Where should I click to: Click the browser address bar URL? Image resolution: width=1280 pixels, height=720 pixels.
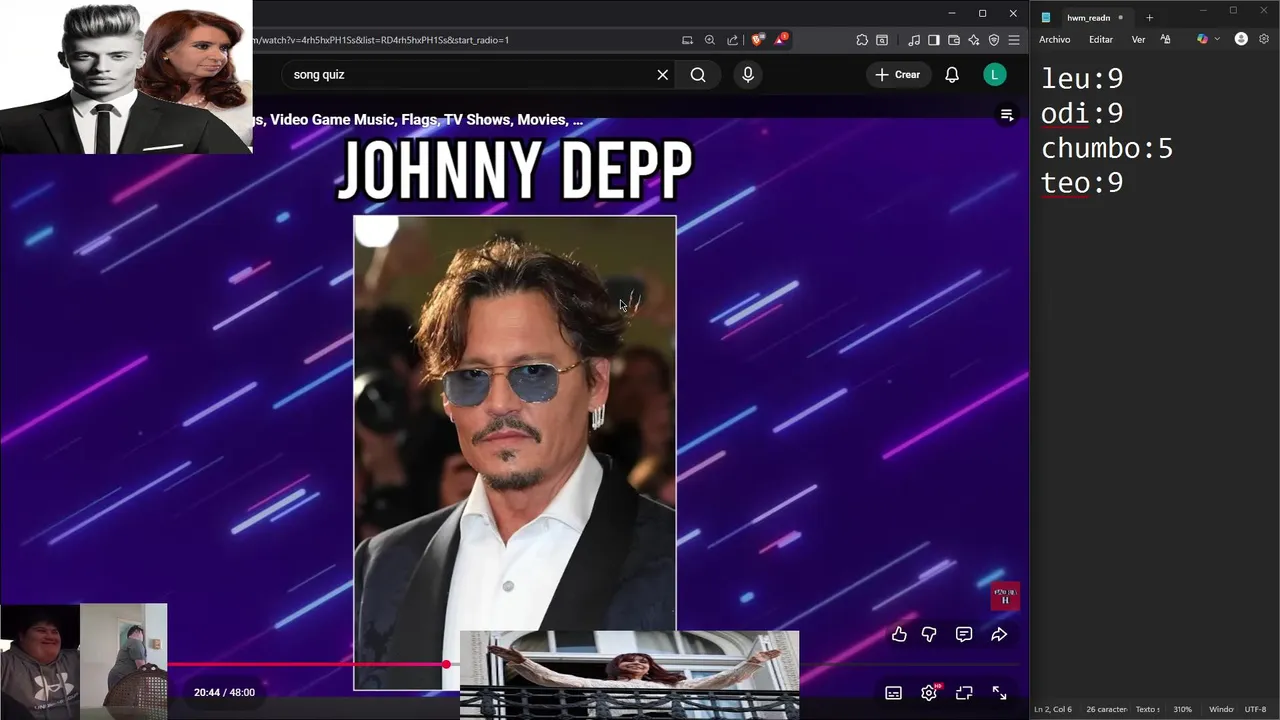click(381, 40)
